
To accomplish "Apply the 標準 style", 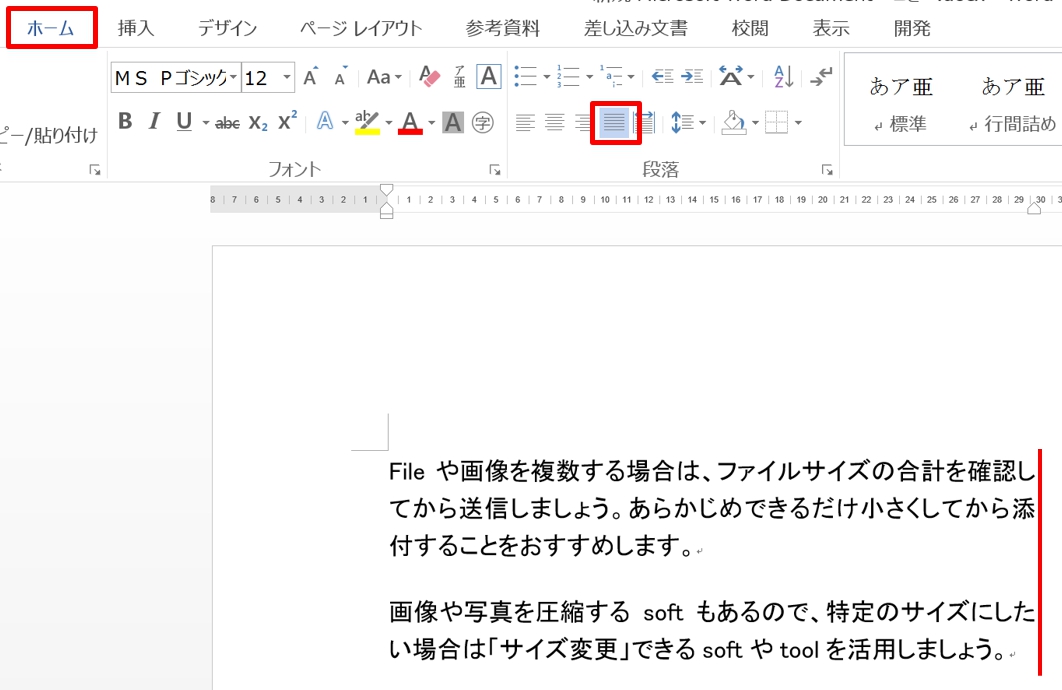I will (x=901, y=102).
